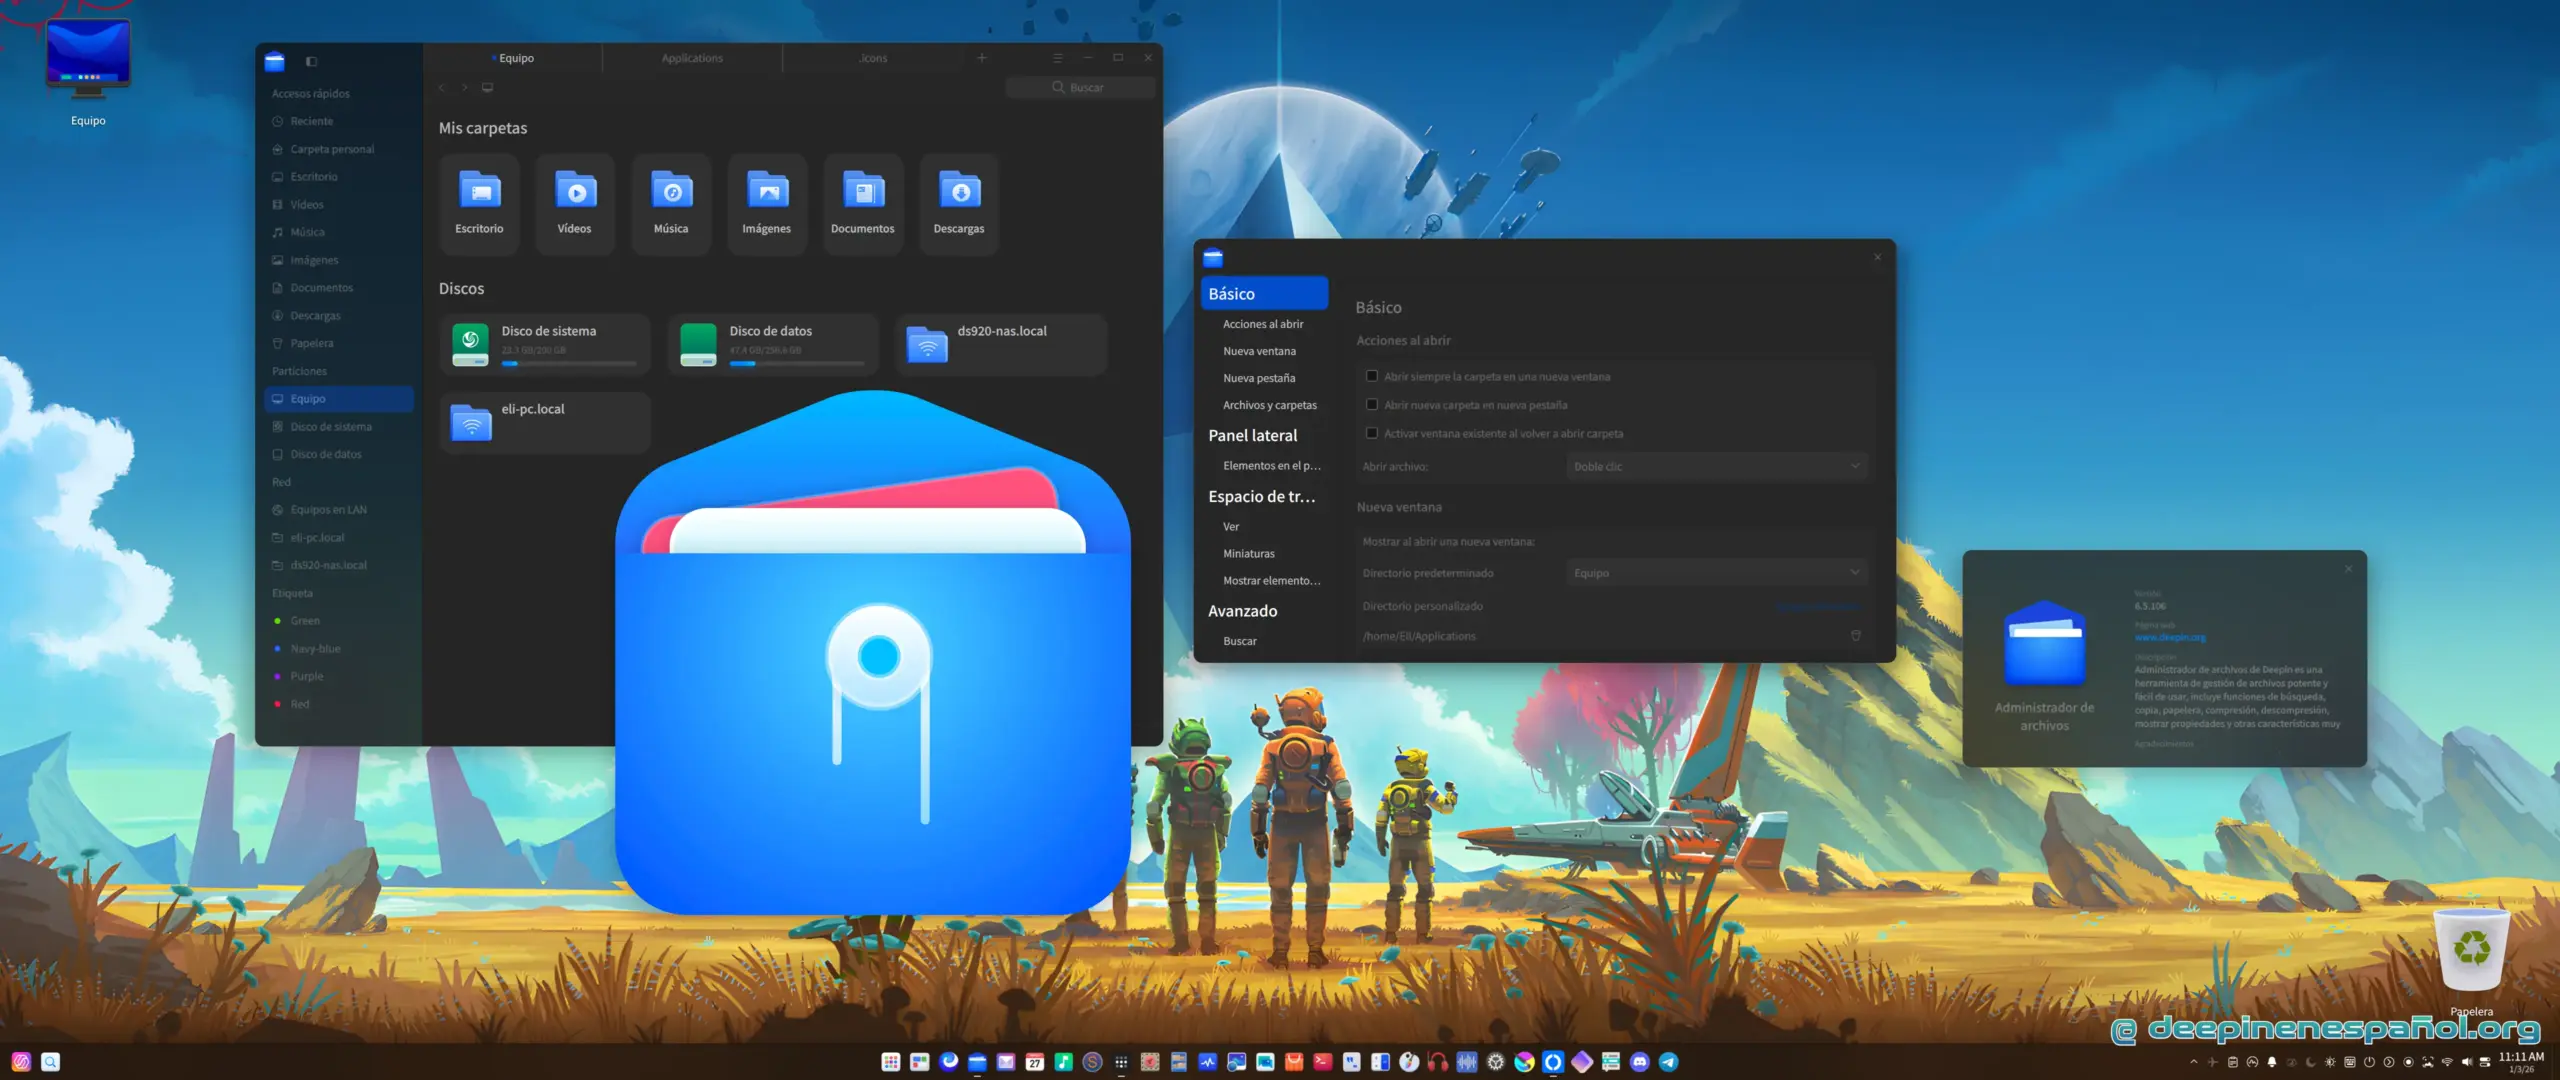
Task: Delete the custom directory path with trash icon
Action: click(x=1856, y=636)
